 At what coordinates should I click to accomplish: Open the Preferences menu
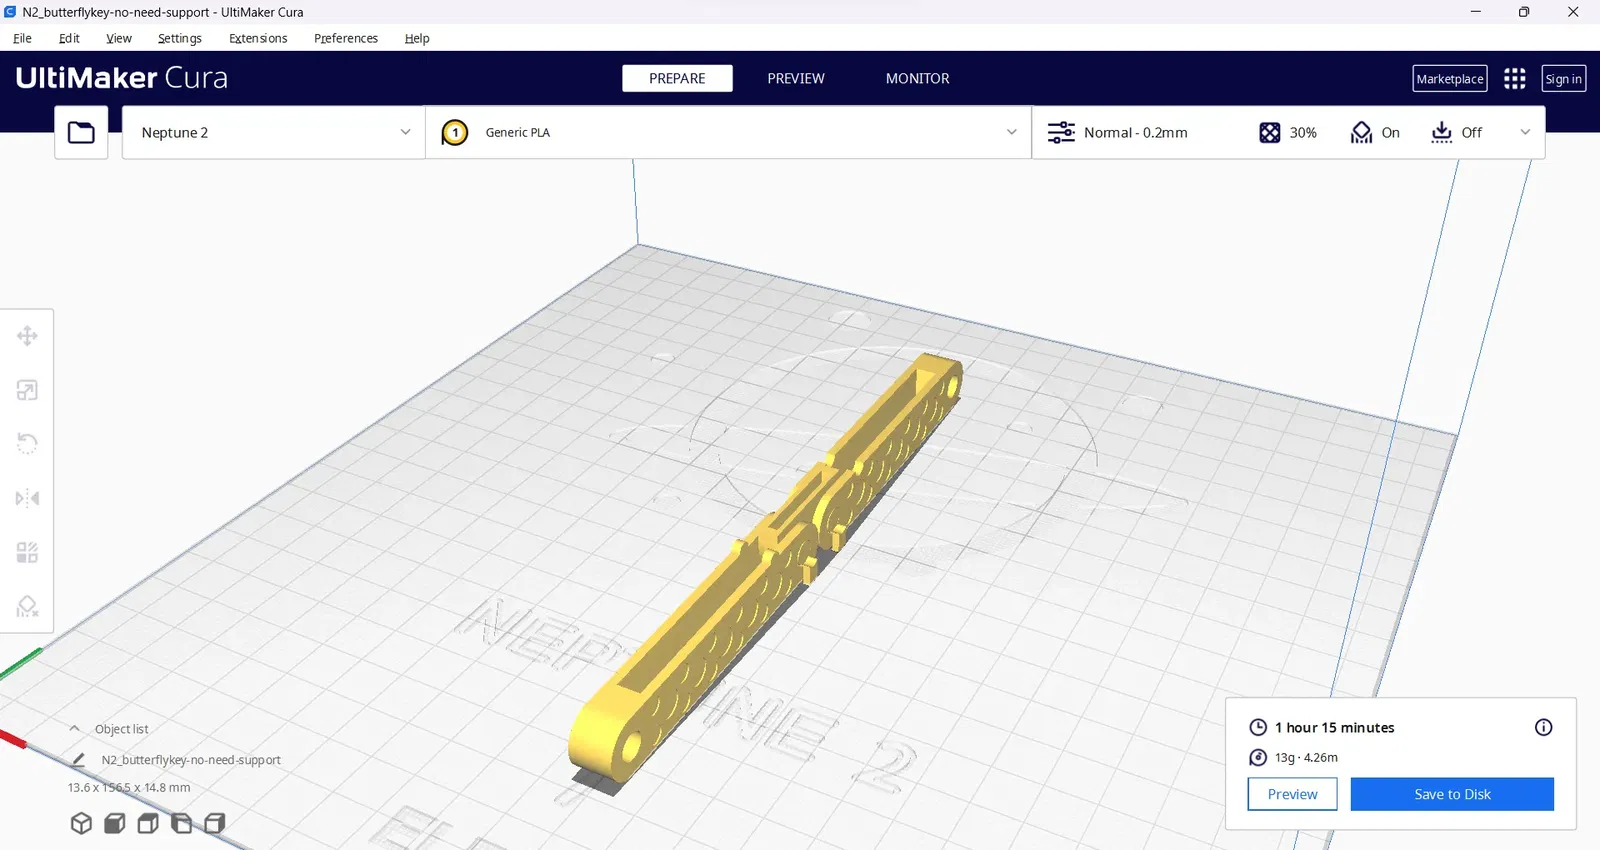(346, 38)
